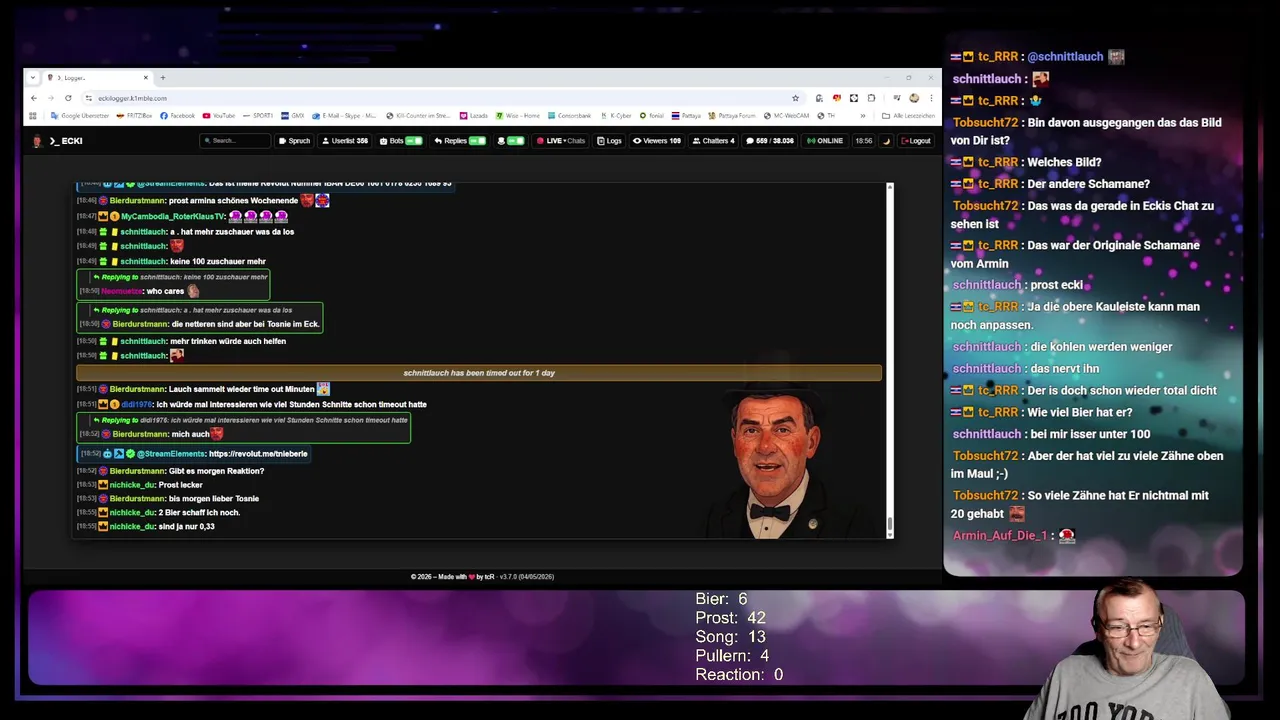Select the Logger browser tab
Screen dimensions: 1280x720
pos(96,78)
